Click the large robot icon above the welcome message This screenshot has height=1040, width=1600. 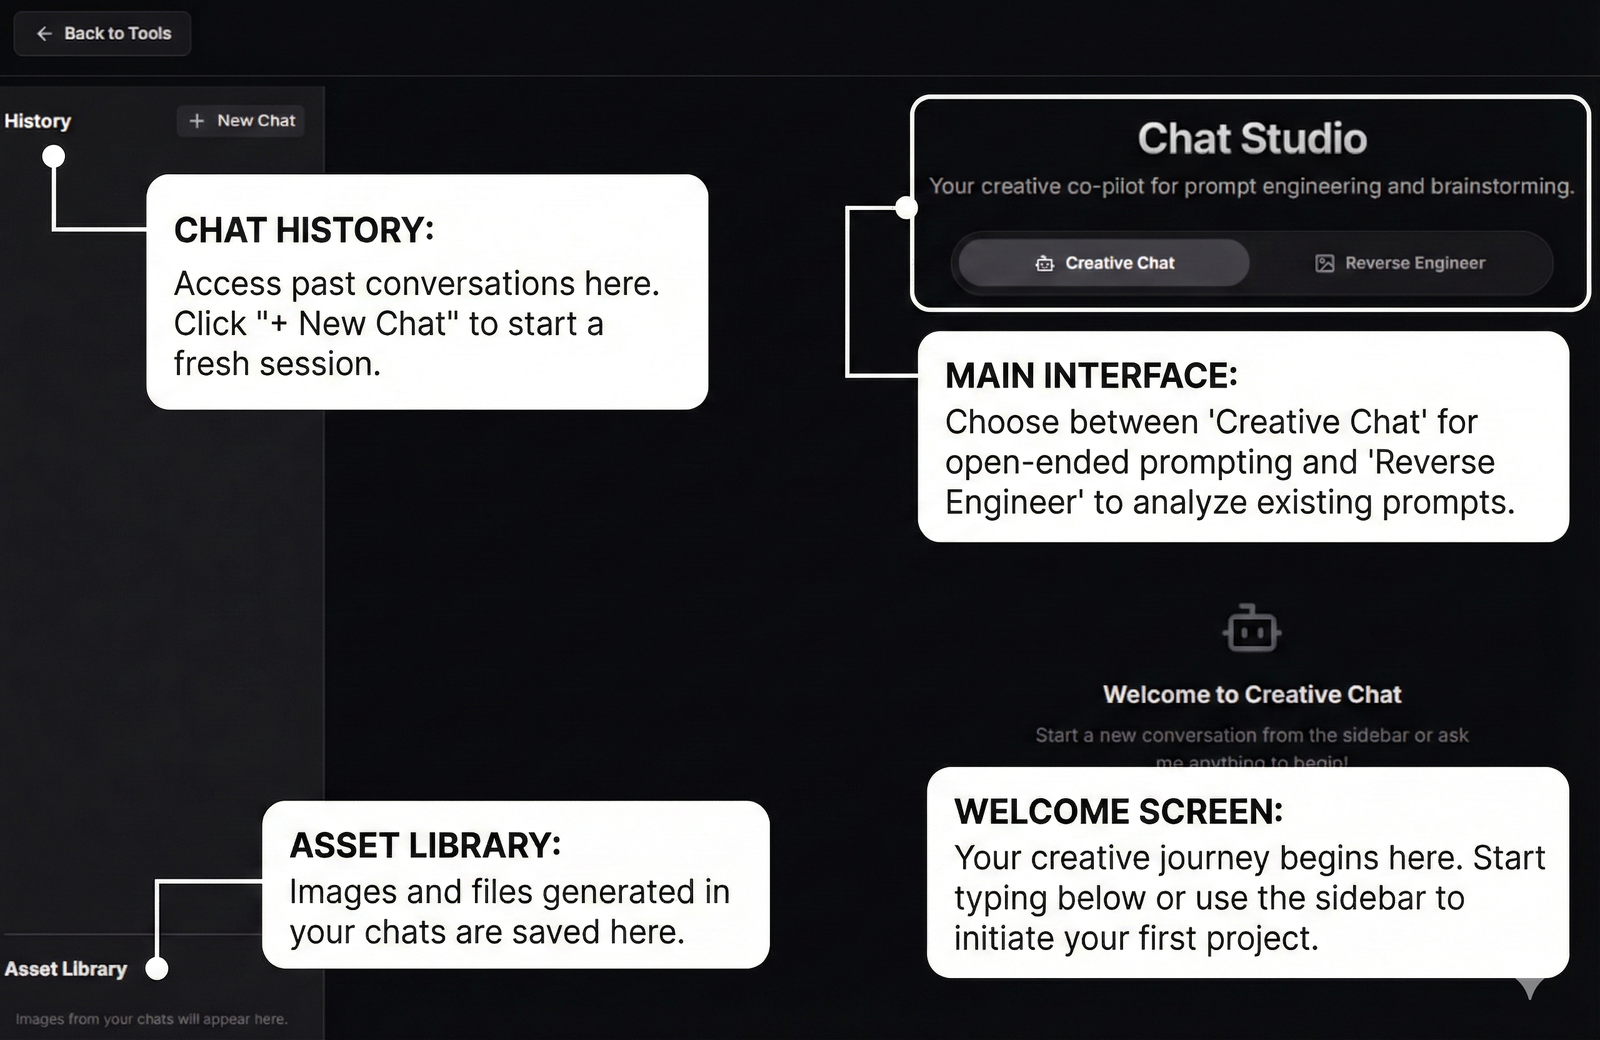(x=1252, y=630)
